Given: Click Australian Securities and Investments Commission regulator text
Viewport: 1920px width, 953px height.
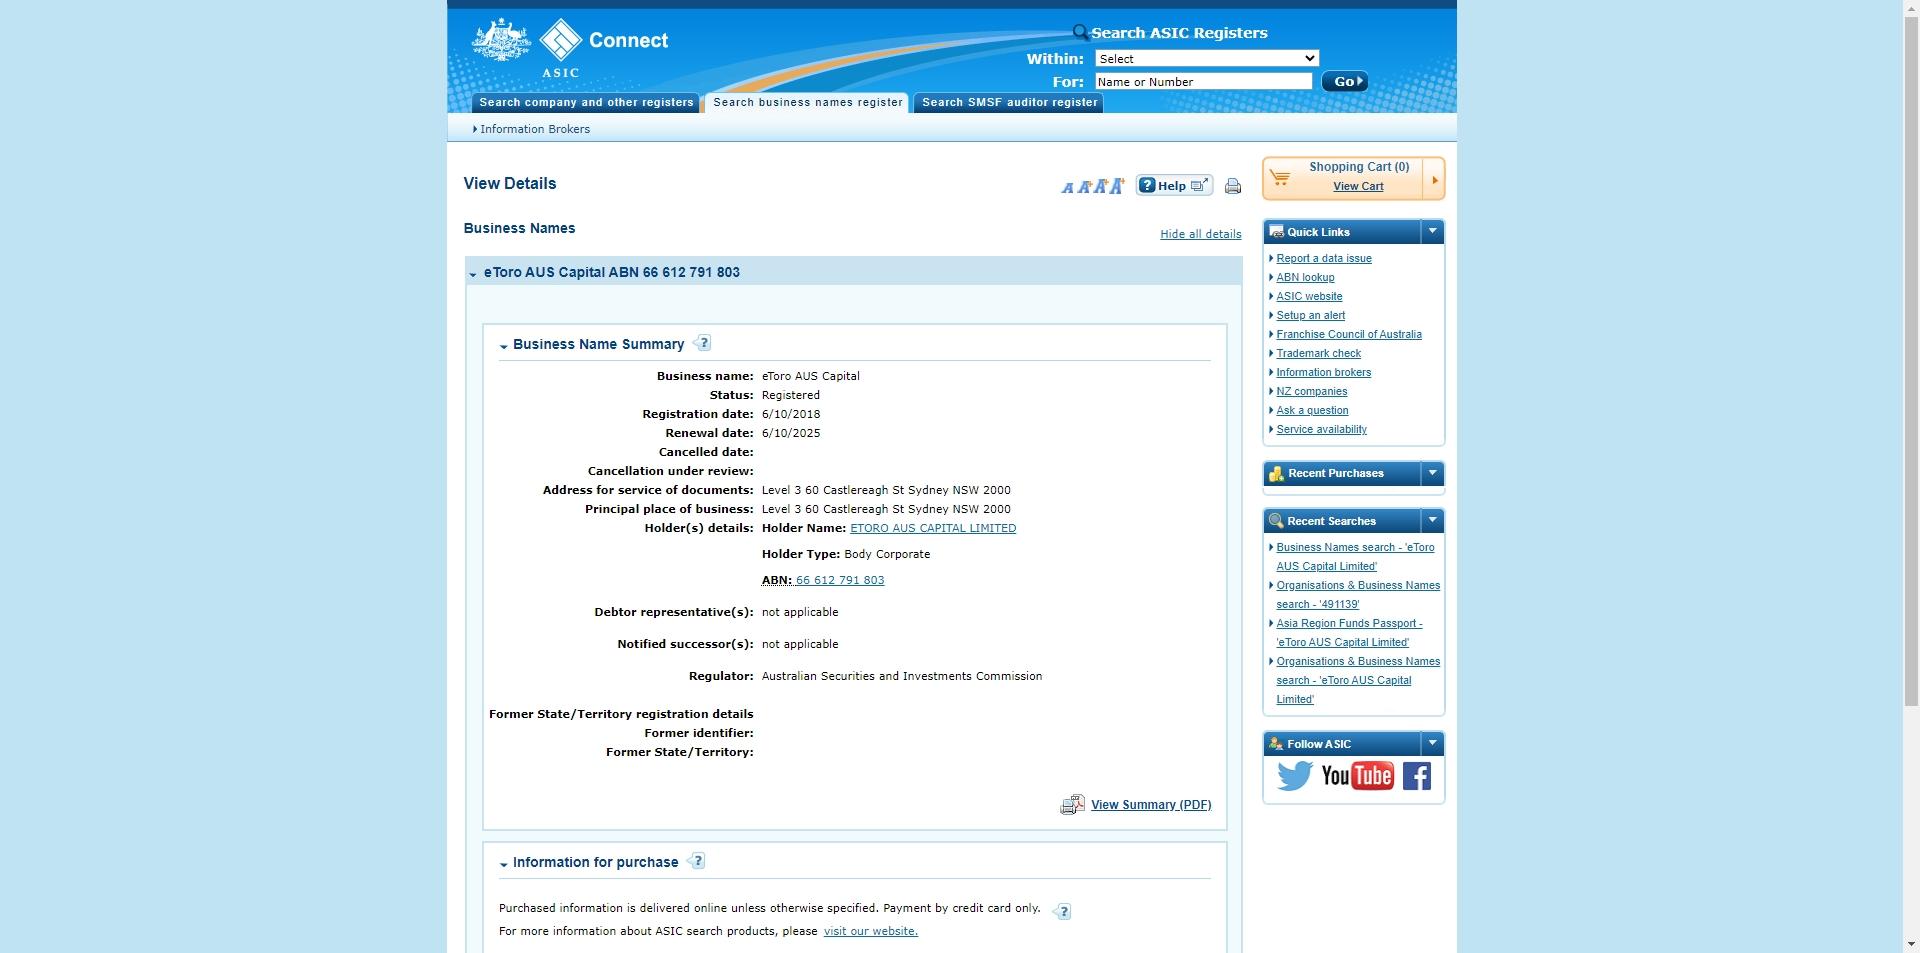Looking at the screenshot, I should click(x=902, y=676).
